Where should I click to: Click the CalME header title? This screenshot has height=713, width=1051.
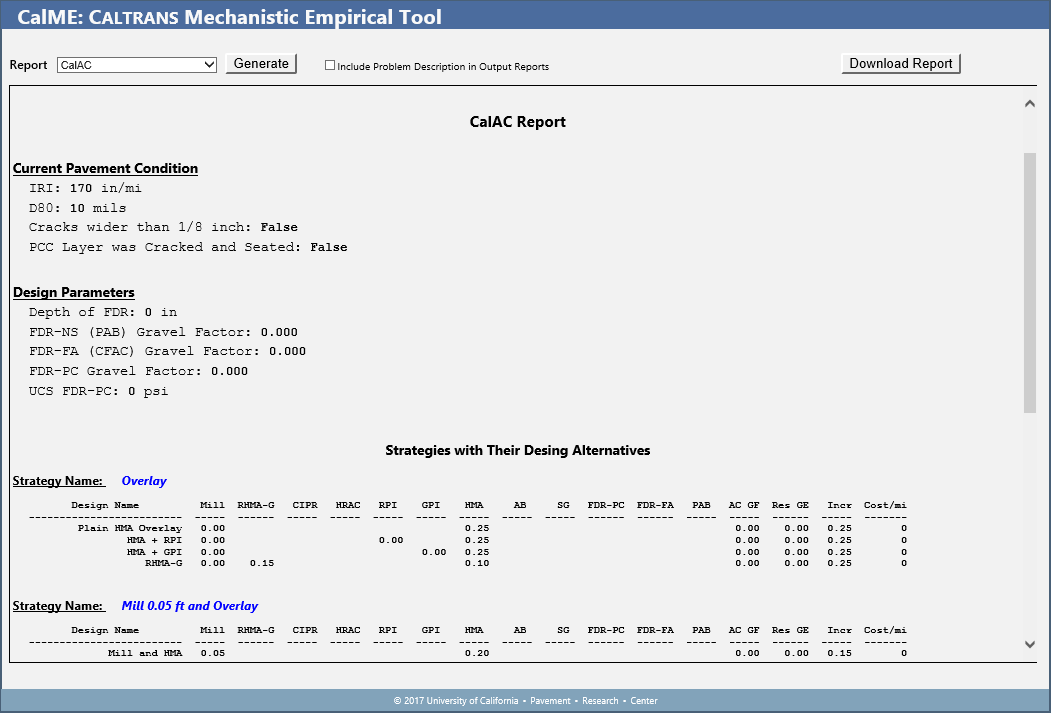(231, 17)
